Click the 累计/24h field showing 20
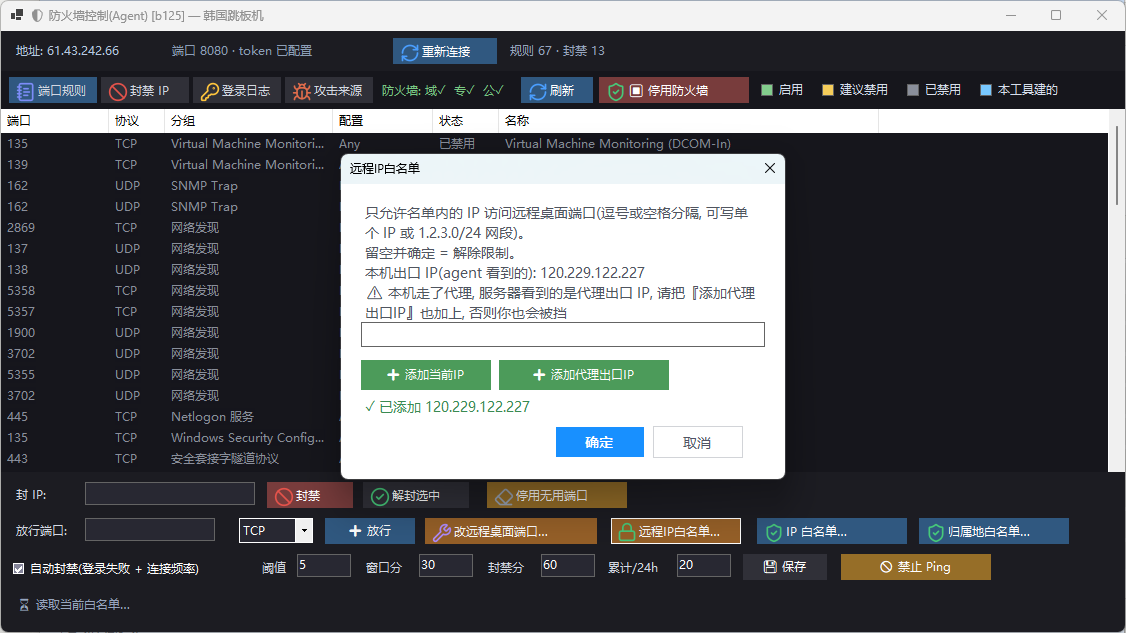Viewport: 1126px width, 633px height. tap(704, 565)
